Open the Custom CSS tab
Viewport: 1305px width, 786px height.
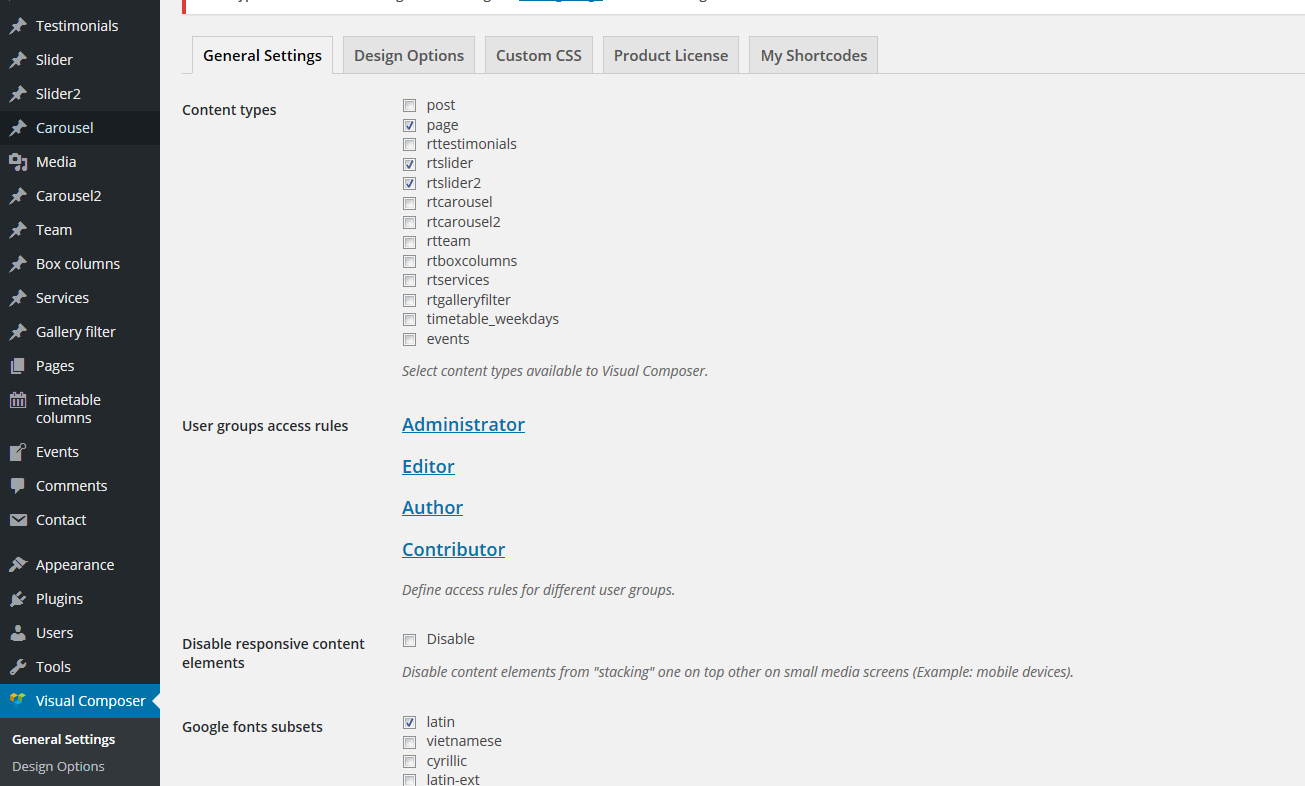tap(538, 56)
